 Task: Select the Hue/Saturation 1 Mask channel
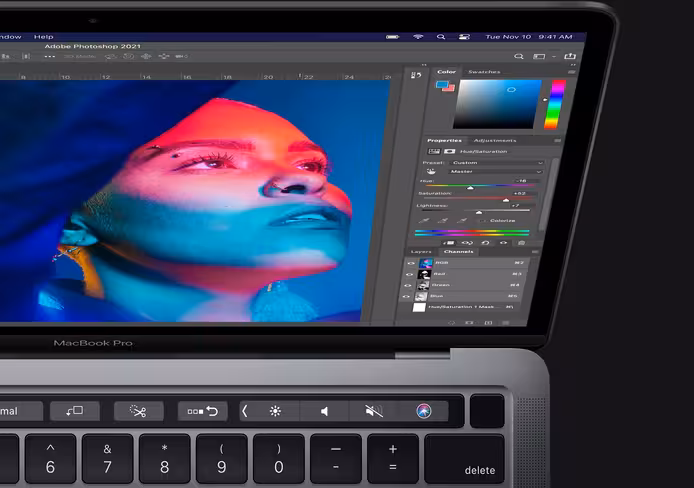click(x=463, y=307)
